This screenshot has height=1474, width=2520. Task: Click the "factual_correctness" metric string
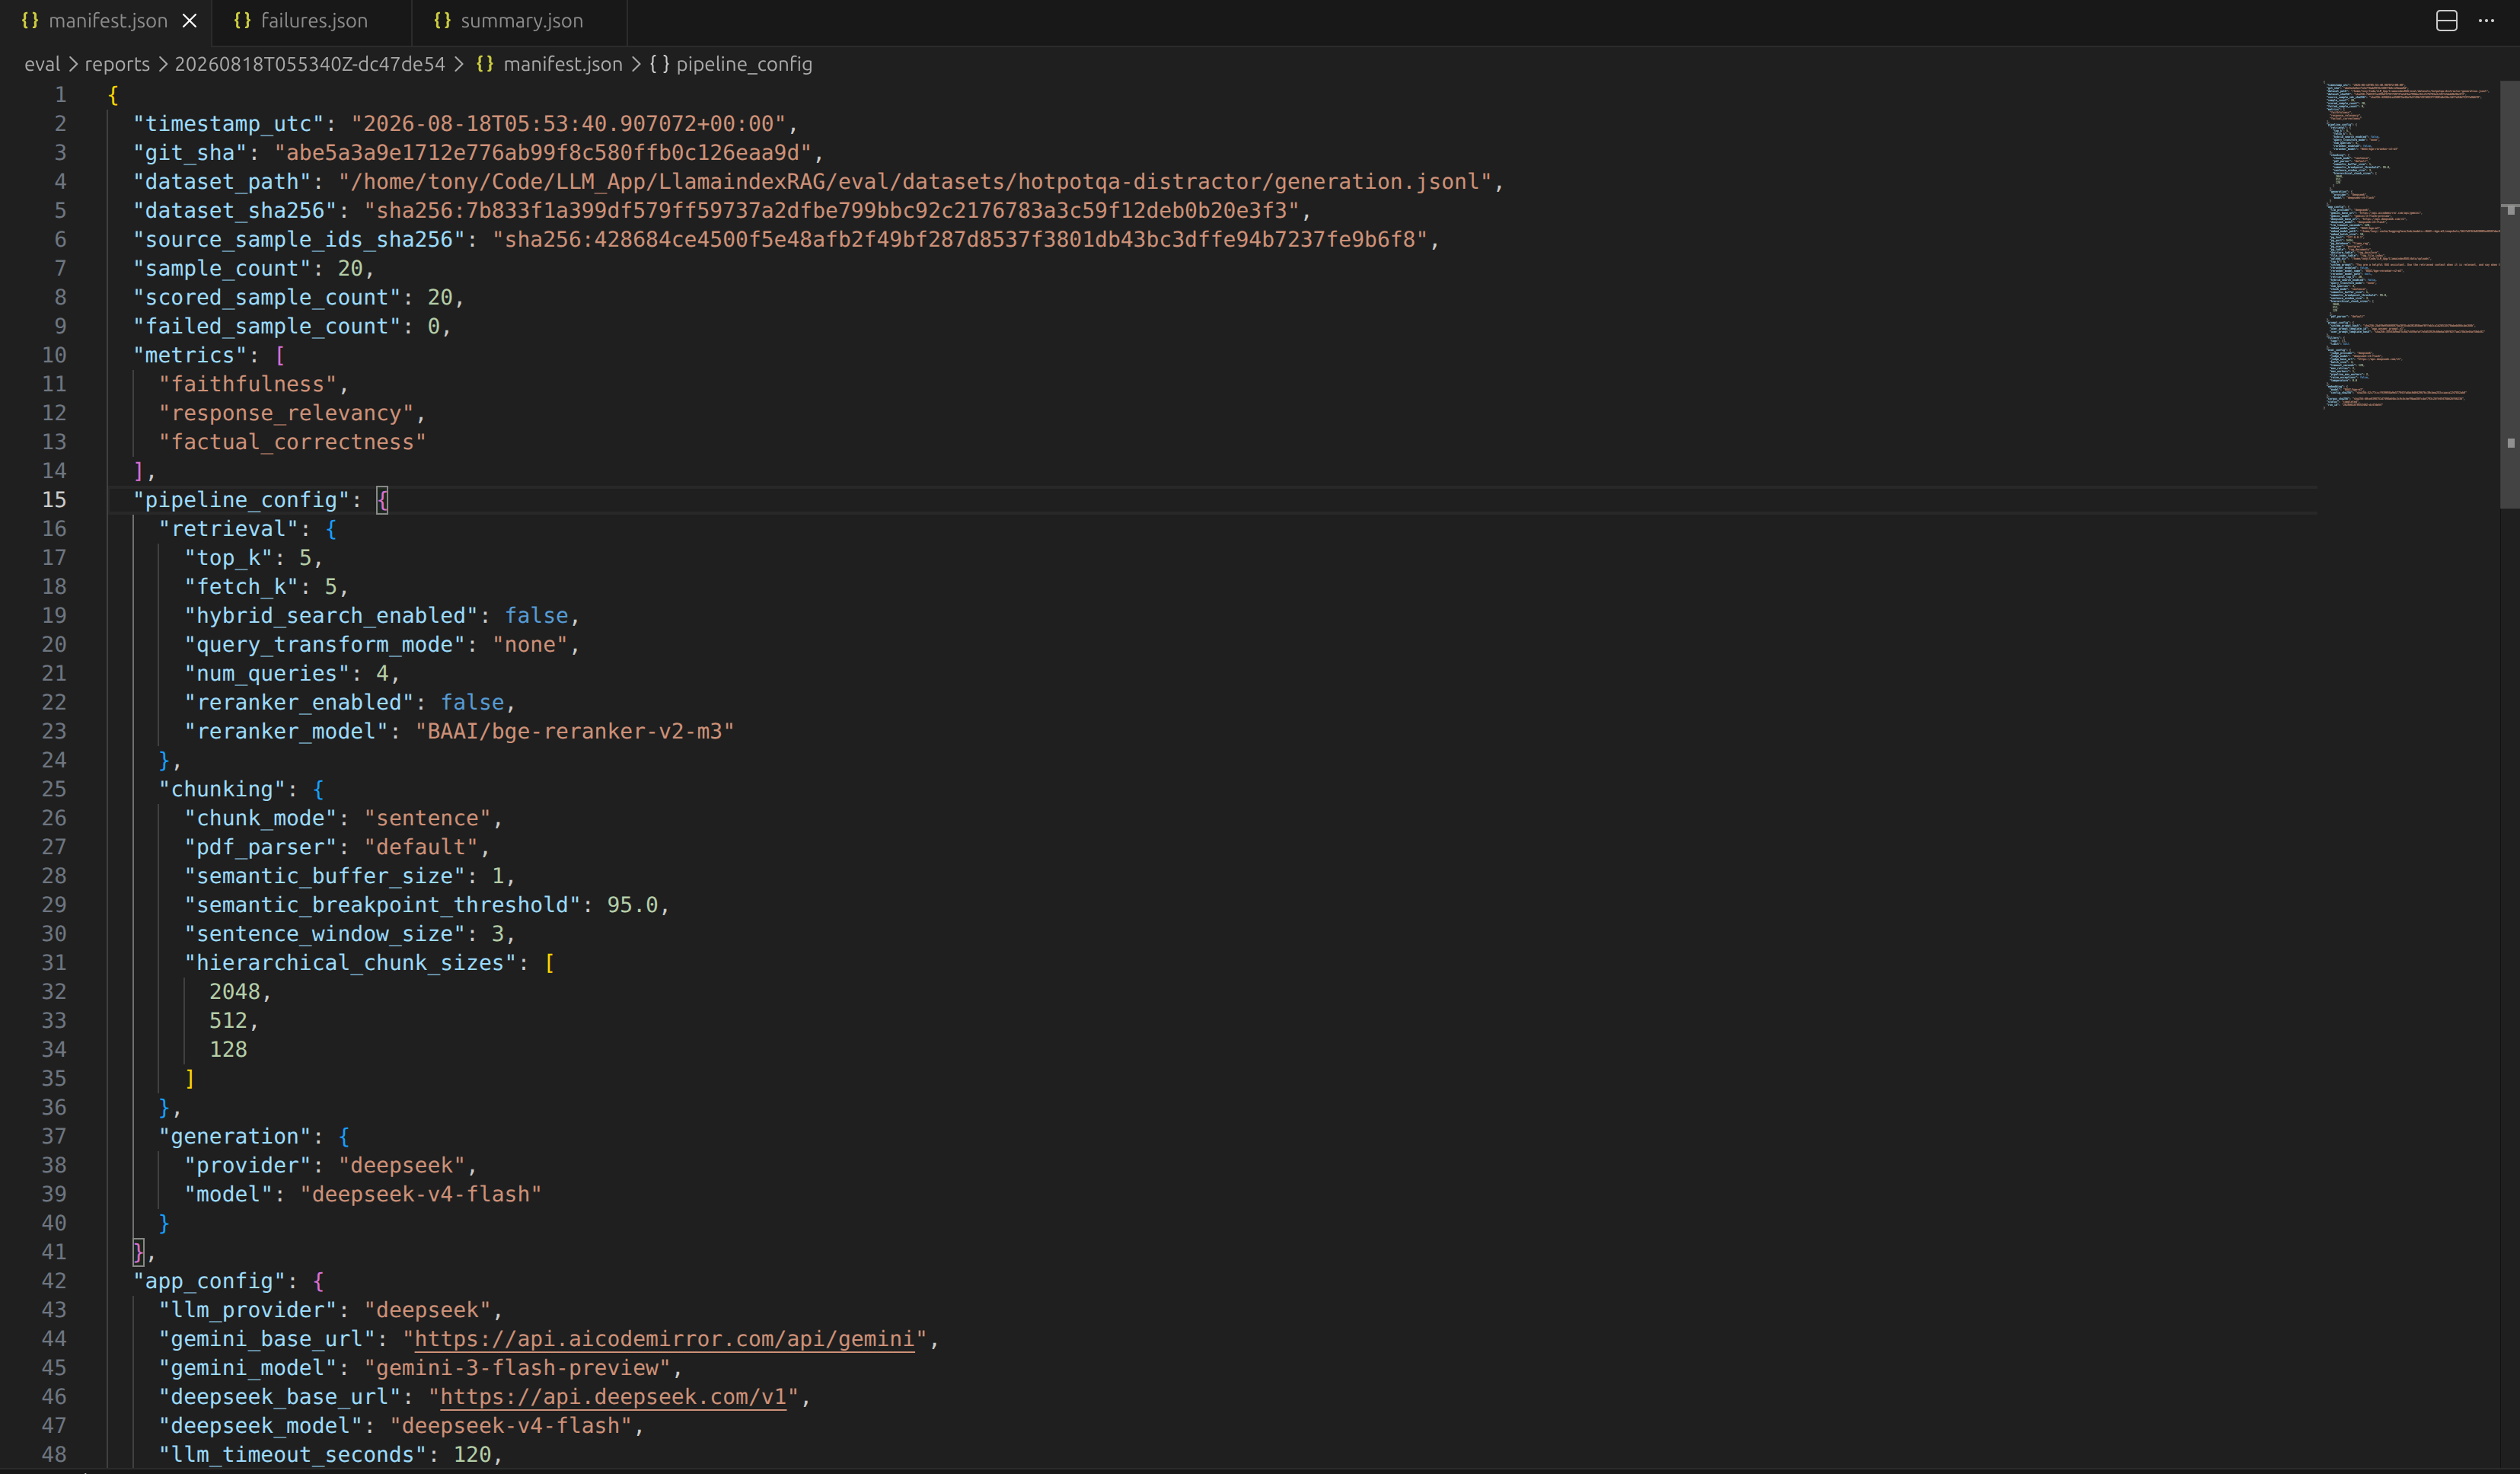click(293, 443)
